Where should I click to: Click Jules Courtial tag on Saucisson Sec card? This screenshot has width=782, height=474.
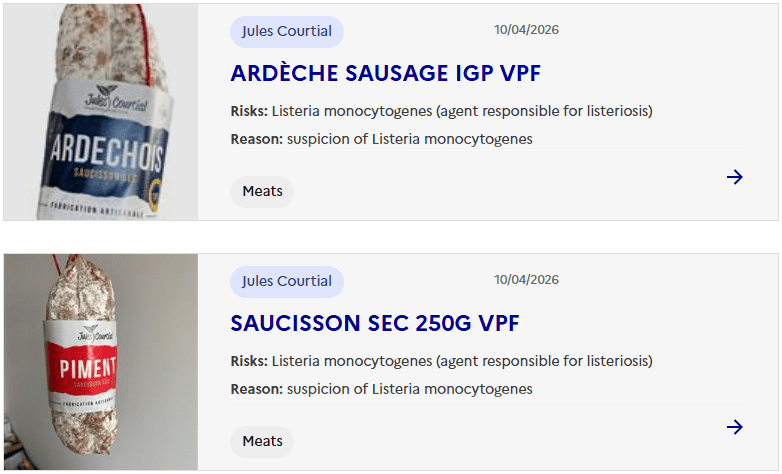[287, 281]
